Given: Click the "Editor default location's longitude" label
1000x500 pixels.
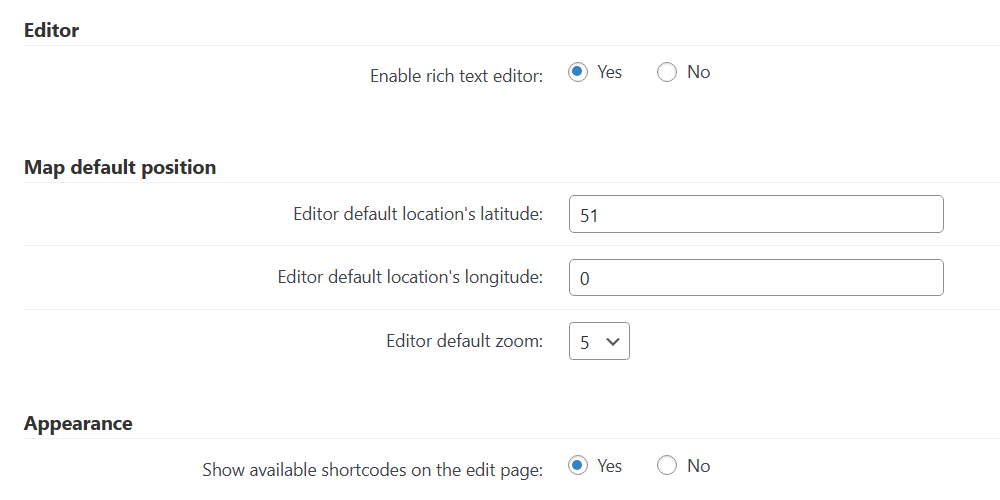Looking at the screenshot, I should [410, 277].
